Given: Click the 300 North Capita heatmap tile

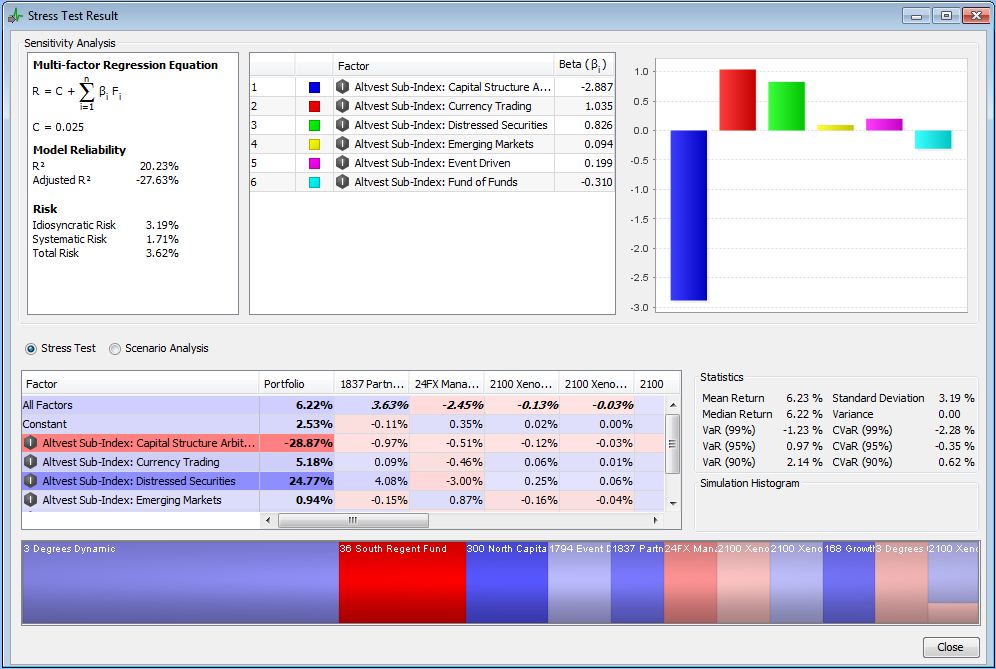Looking at the screenshot, I should coord(506,583).
